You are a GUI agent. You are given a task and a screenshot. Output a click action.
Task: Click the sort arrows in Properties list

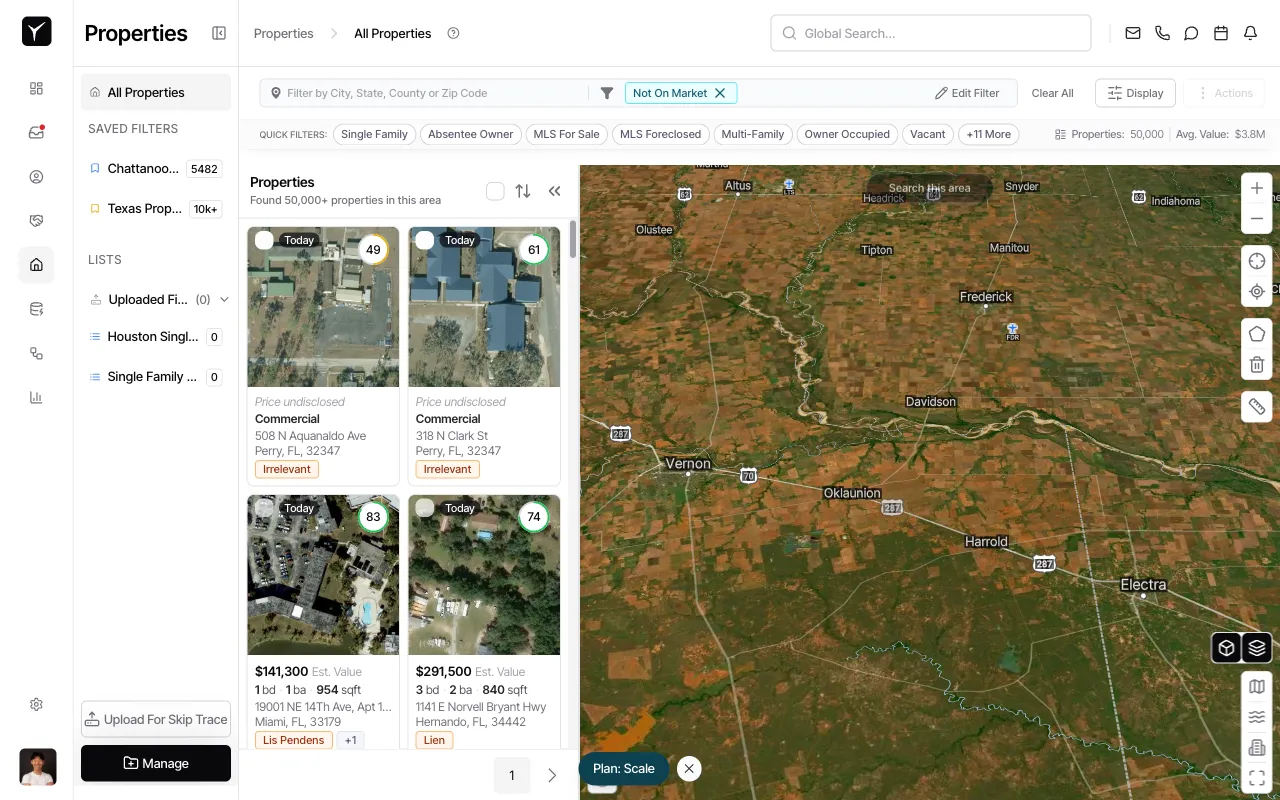[x=523, y=191]
